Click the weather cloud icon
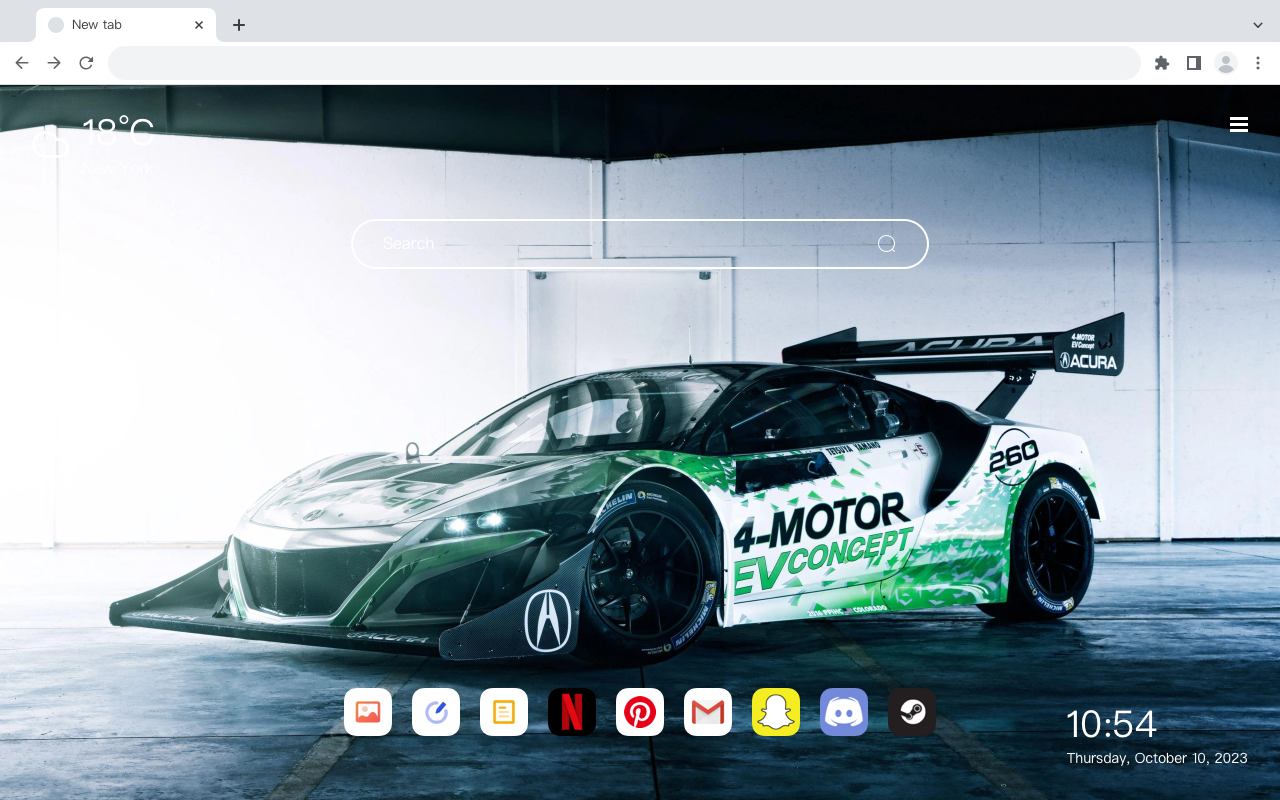The height and width of the screenshot is (800, 1280). pos(50,142)
